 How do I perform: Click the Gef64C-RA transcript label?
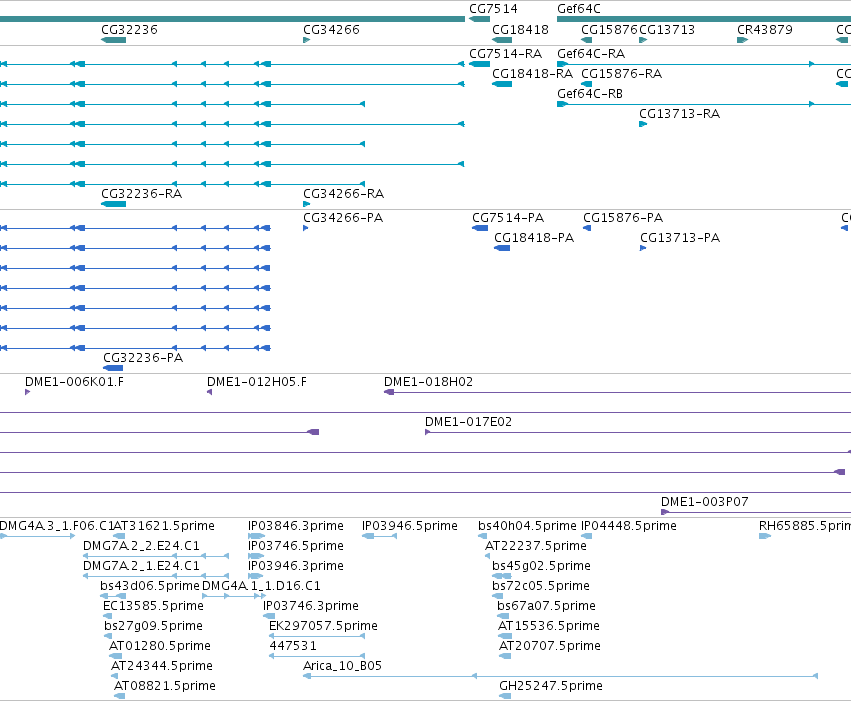[591, 54]
